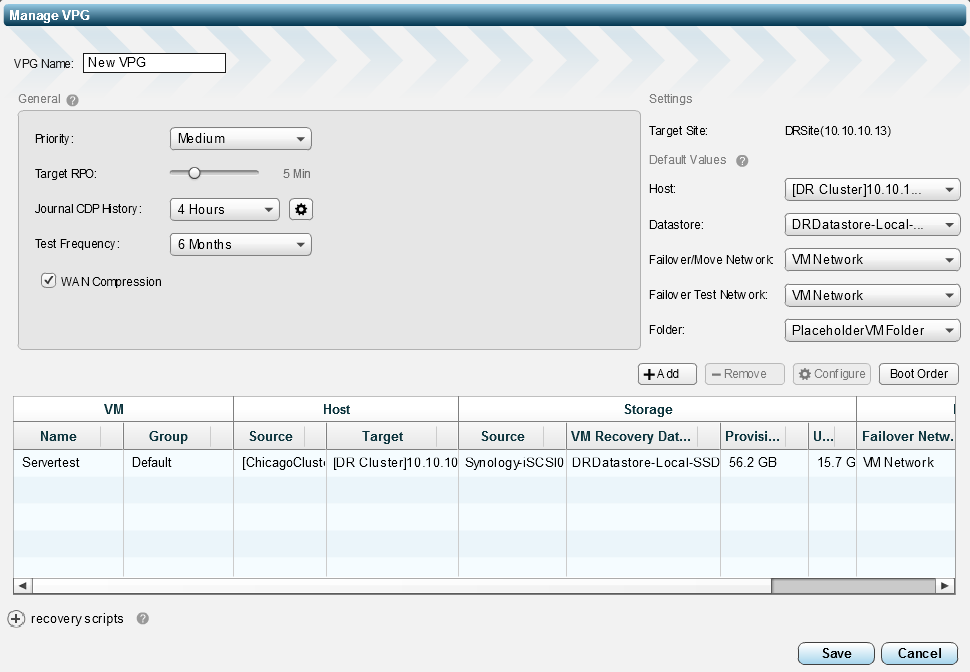Open the Folder dropdown
The height and width of the screenshot is (672, 970).
[x=872, y=330]
